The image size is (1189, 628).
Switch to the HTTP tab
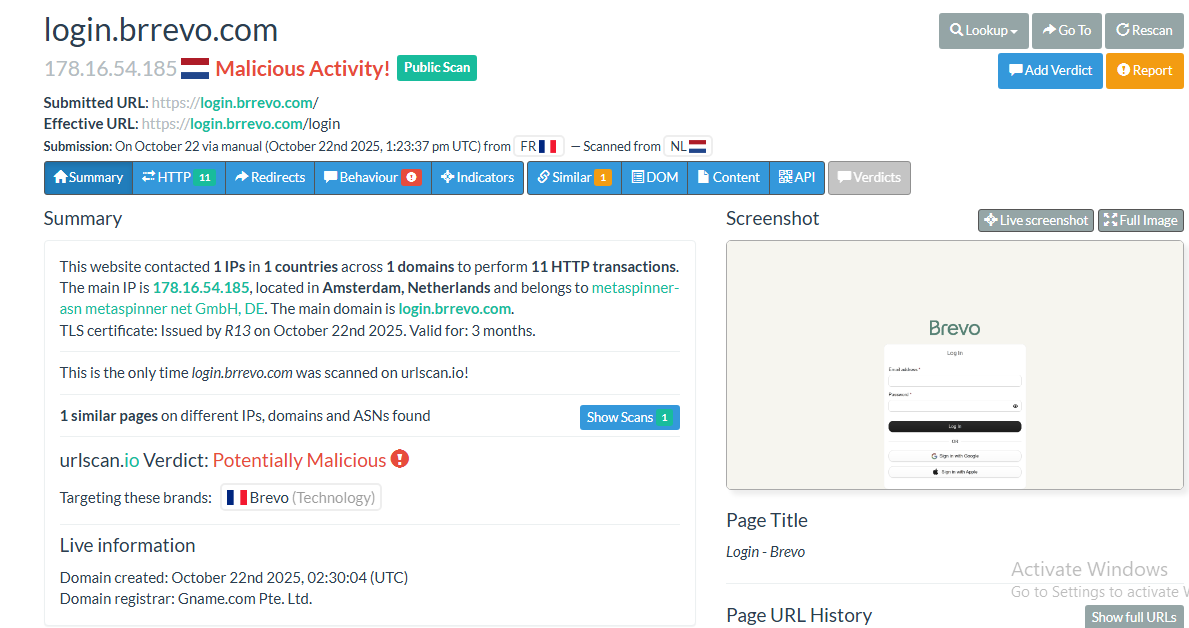[x=178, y=178]
